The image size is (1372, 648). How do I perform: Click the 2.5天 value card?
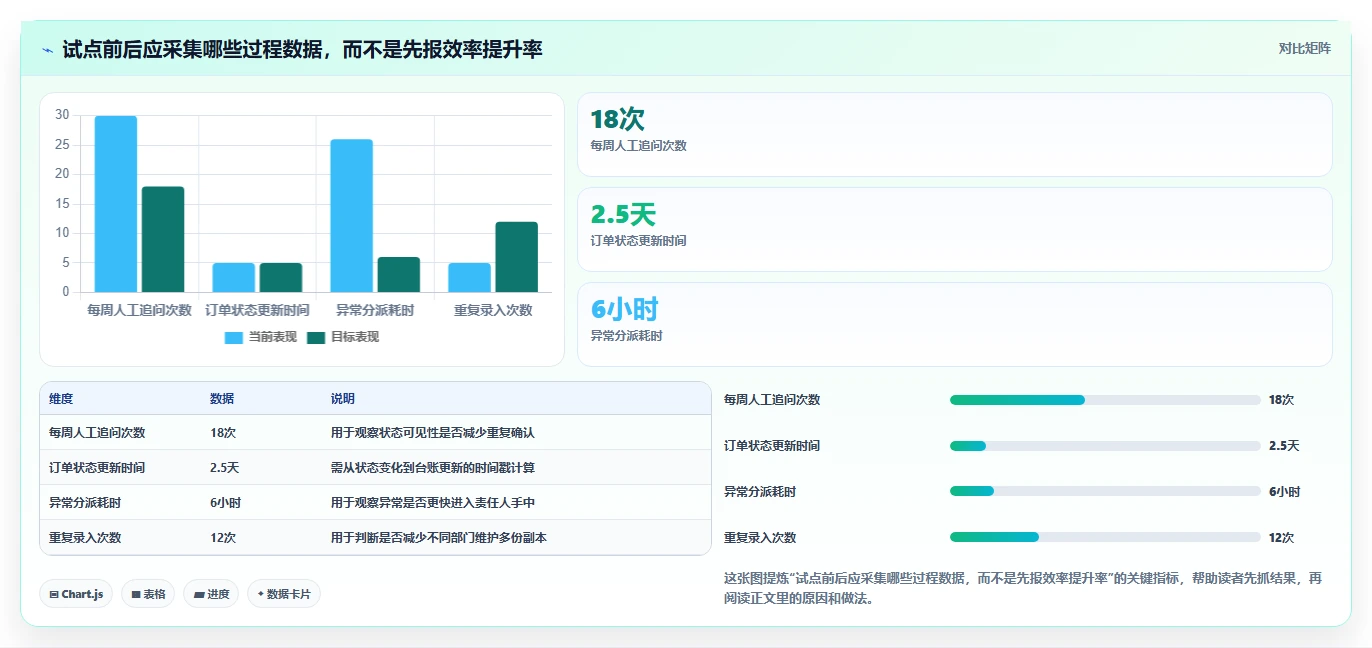(955, 230)
